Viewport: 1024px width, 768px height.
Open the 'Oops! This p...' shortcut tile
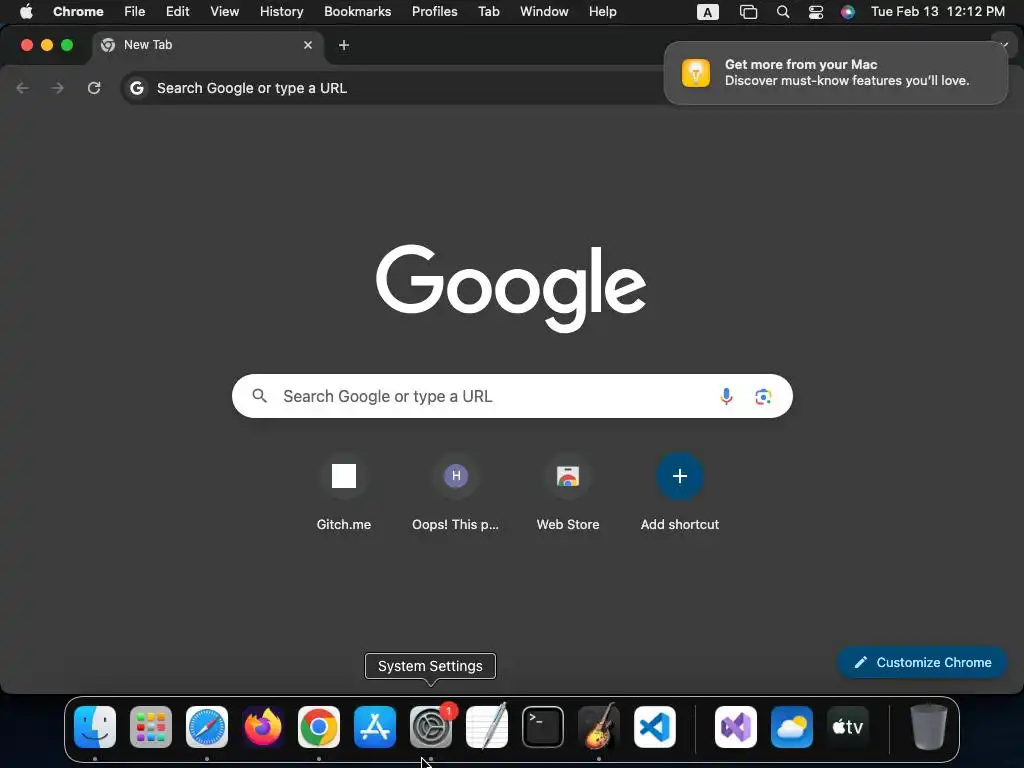pos(455,493)
